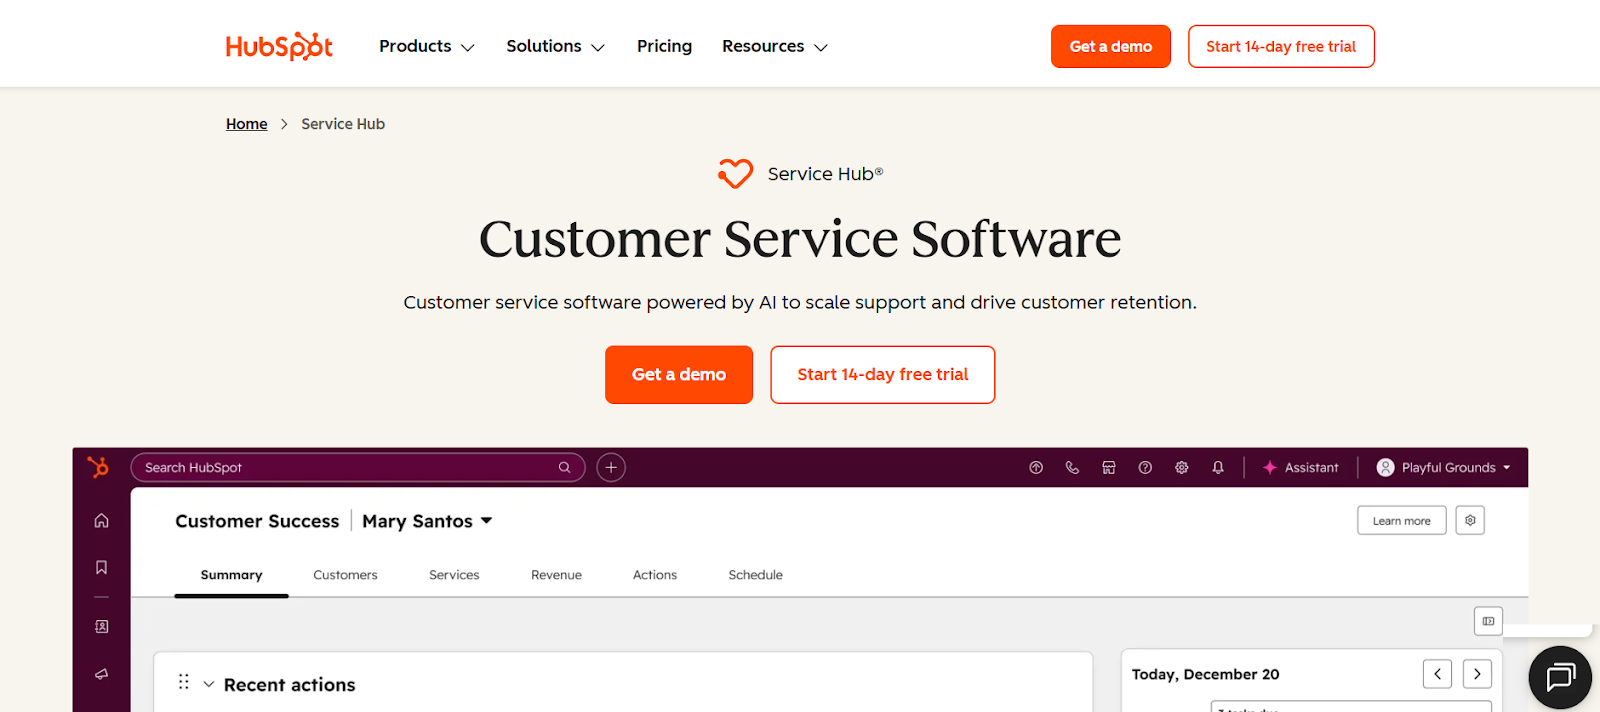Click the search magnifier icon

click(x=565, y=467)
